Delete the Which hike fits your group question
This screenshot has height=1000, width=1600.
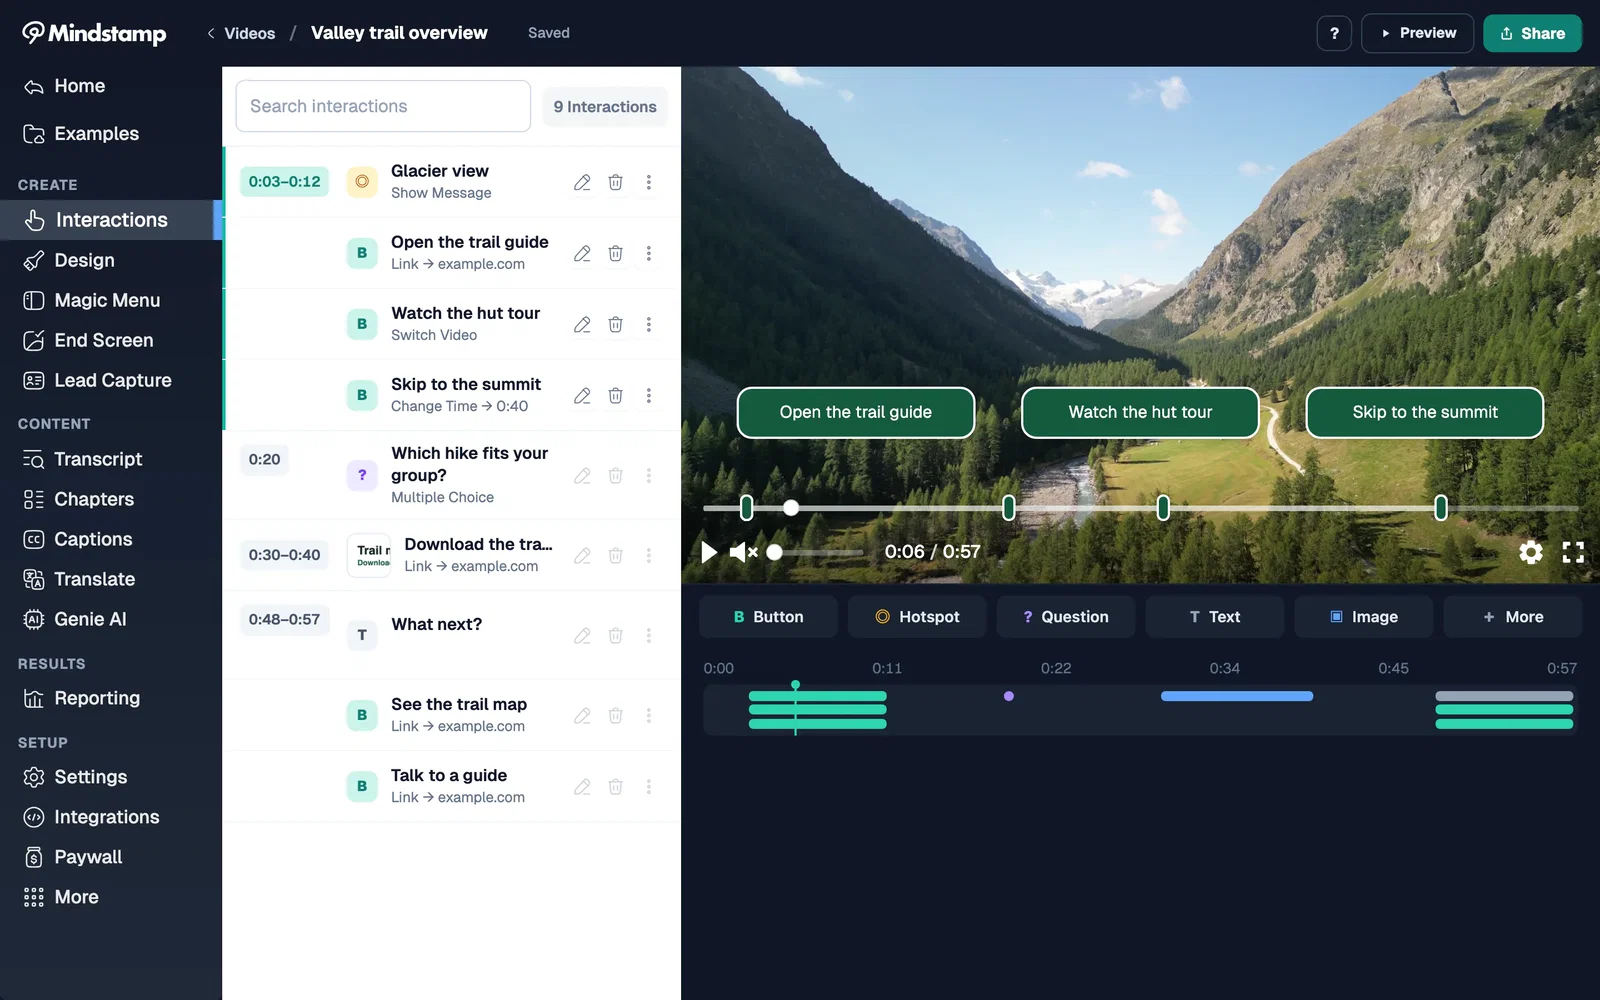point(616,475)
